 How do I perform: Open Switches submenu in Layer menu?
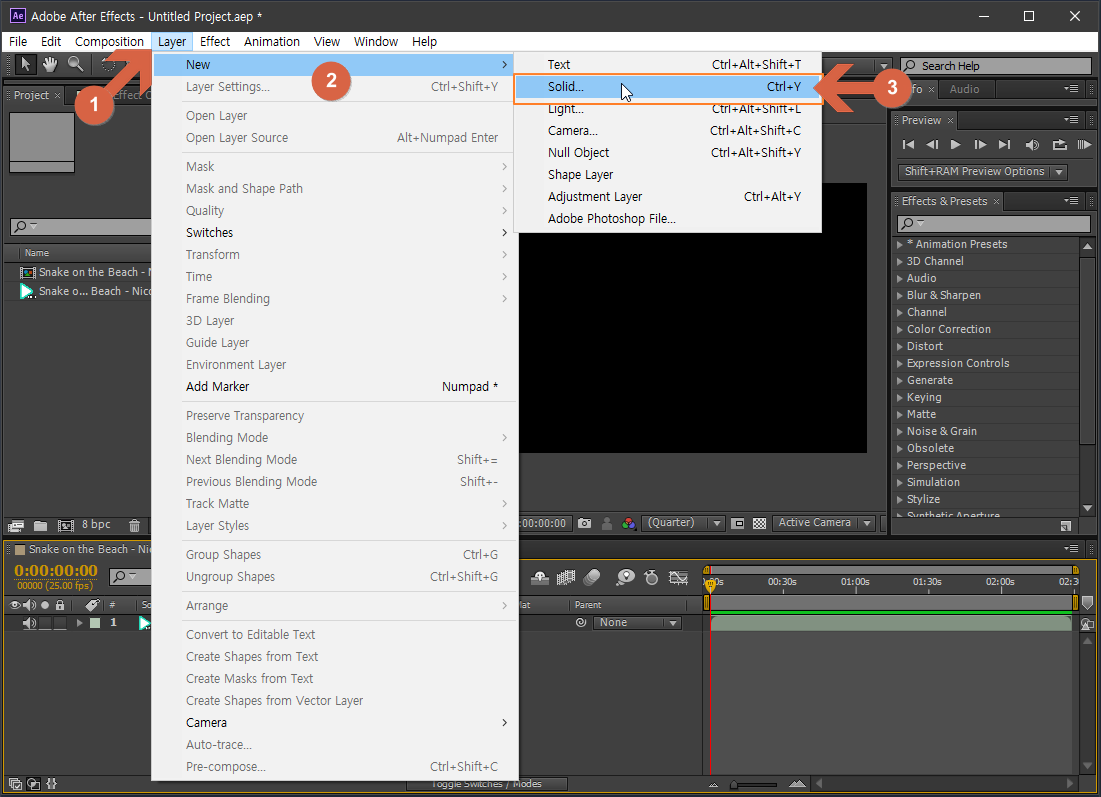(x=336, y=232)
